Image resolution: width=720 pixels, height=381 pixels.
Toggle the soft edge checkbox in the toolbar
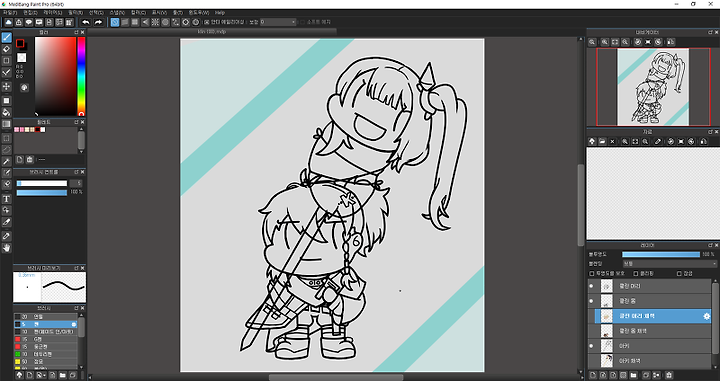click(302, 22)
